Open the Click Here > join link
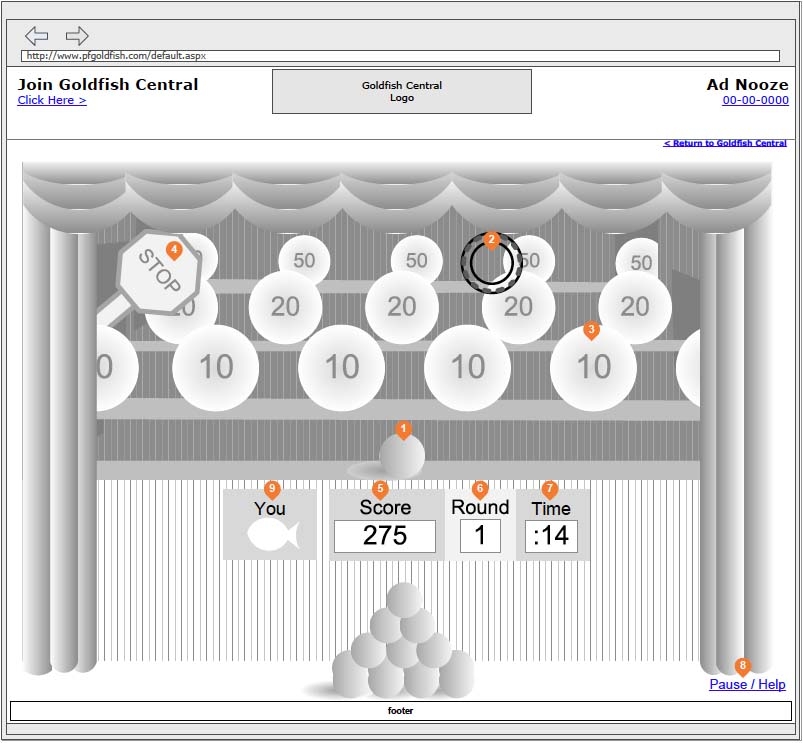Screen dimensions: 803x743 (x=52, y=100)
